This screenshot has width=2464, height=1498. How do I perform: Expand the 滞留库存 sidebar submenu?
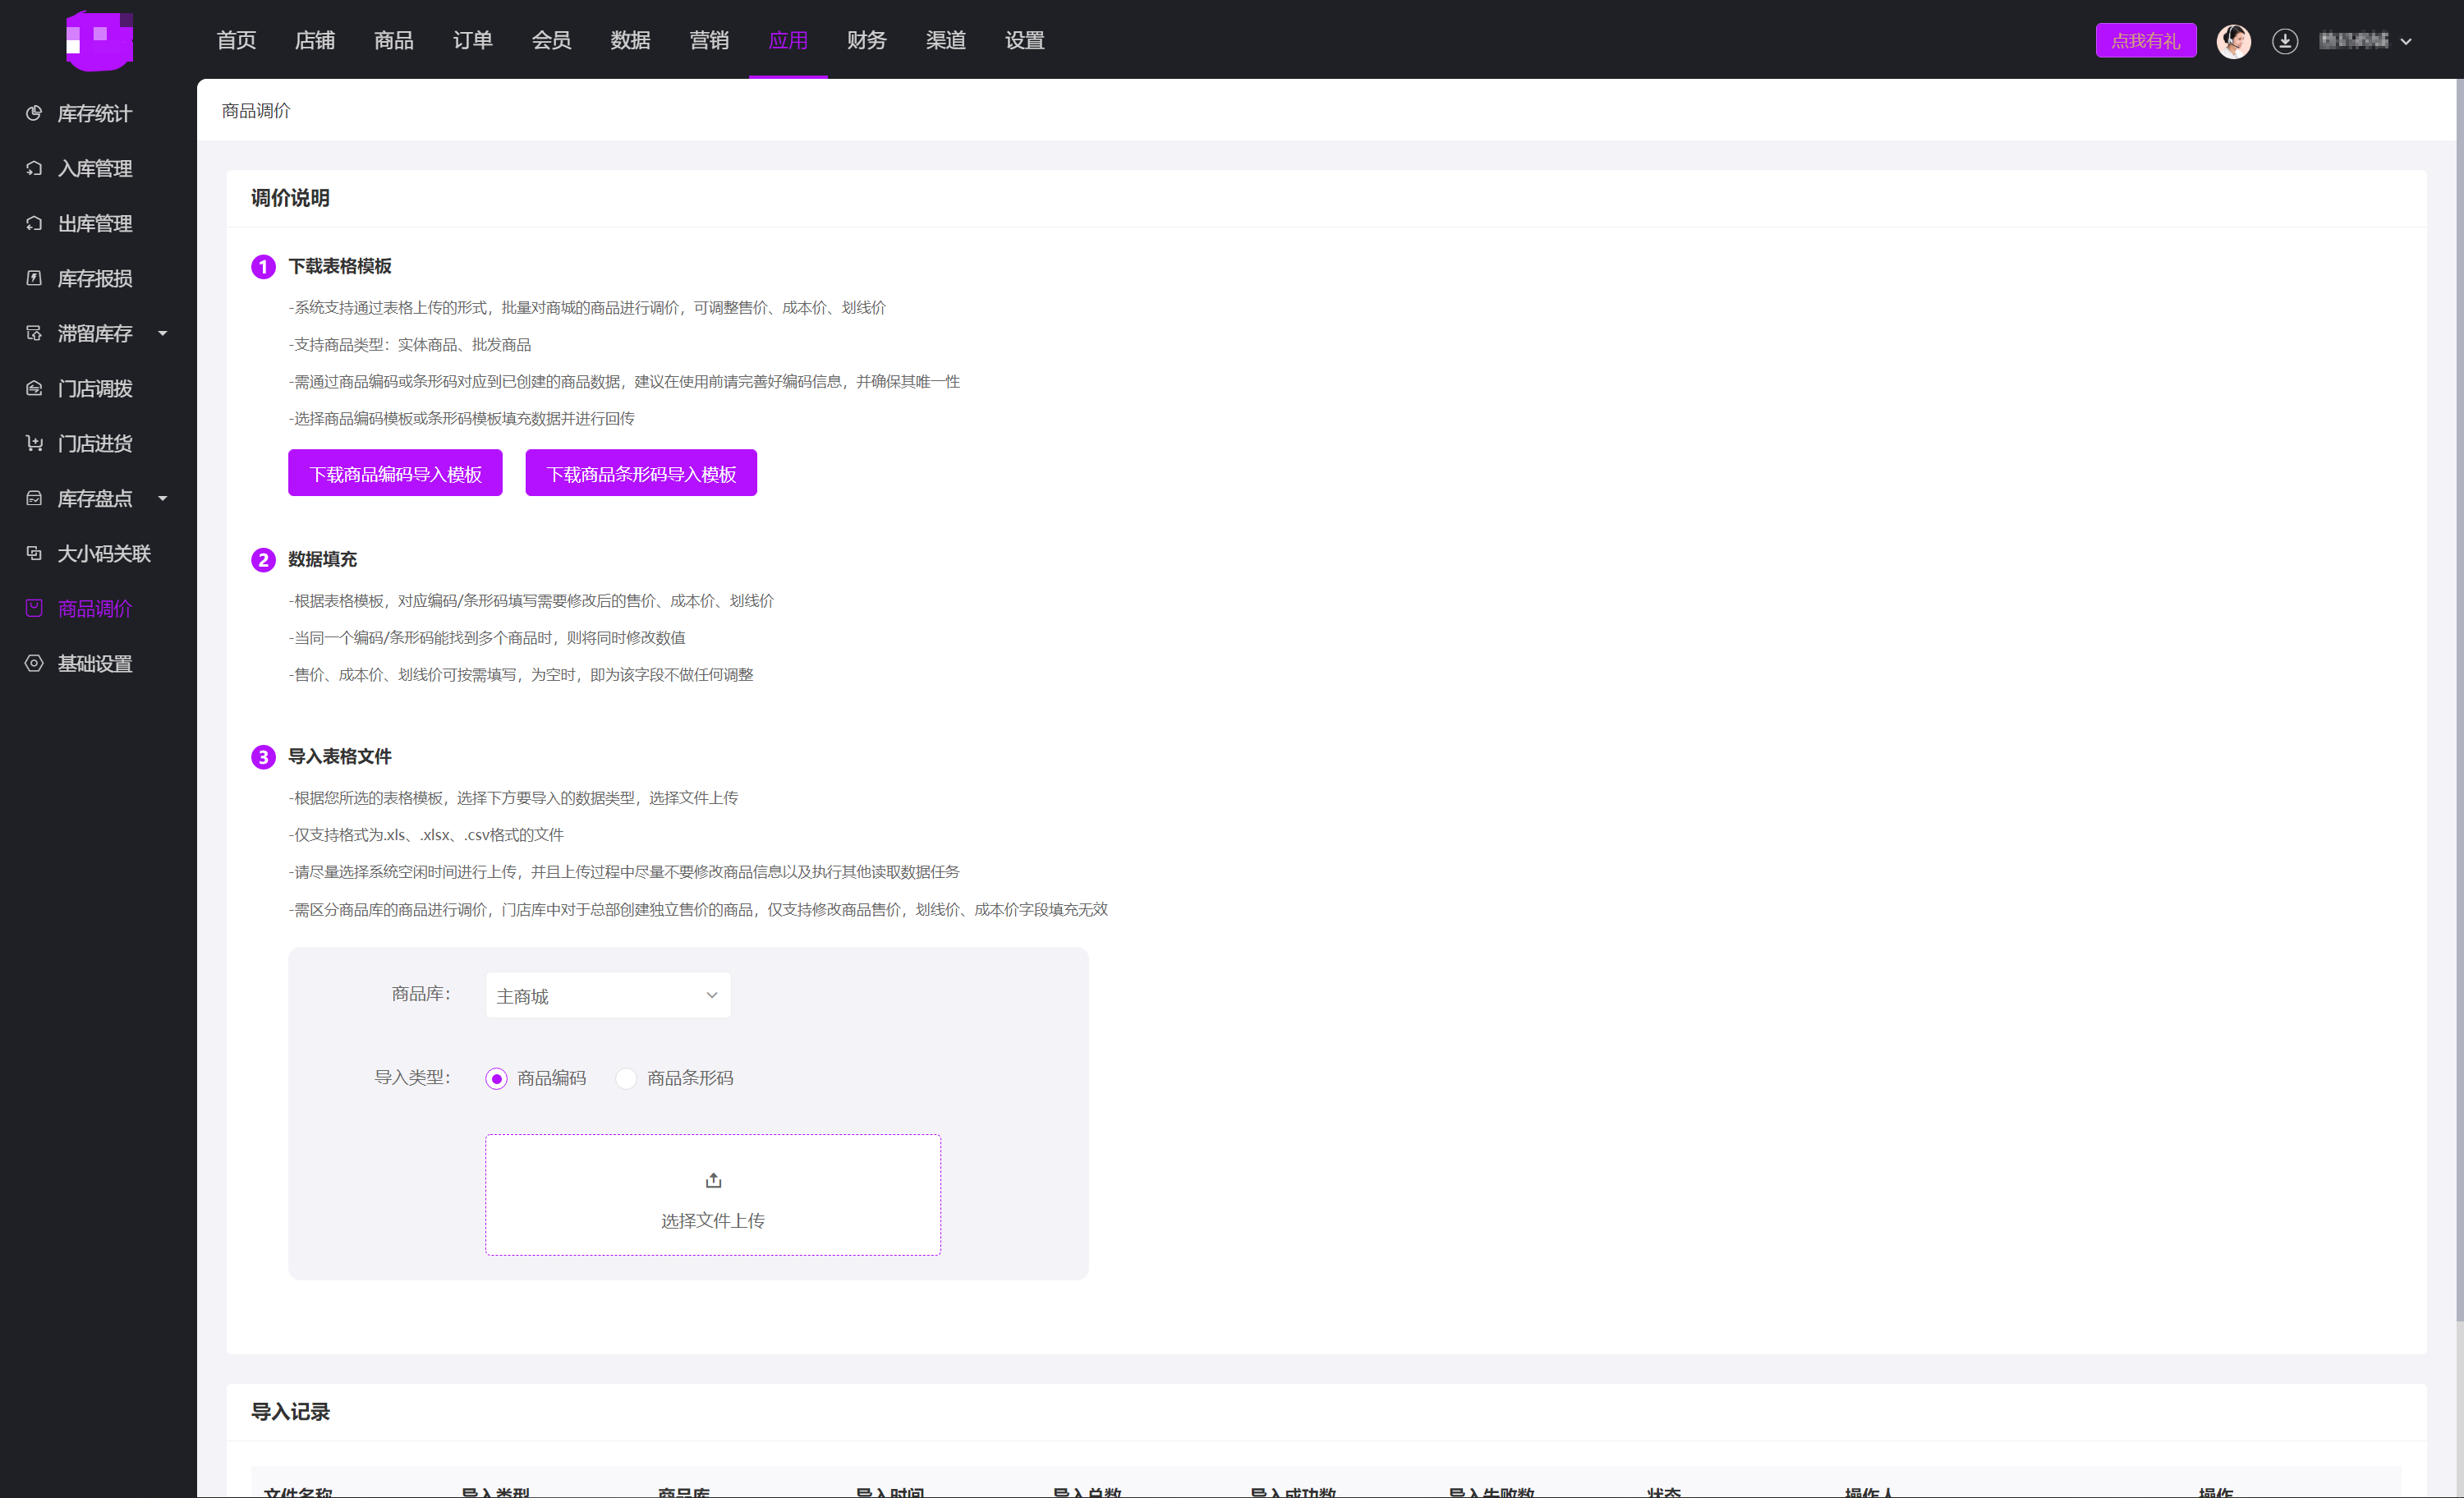pyautogui.click(x=162, y=333)
